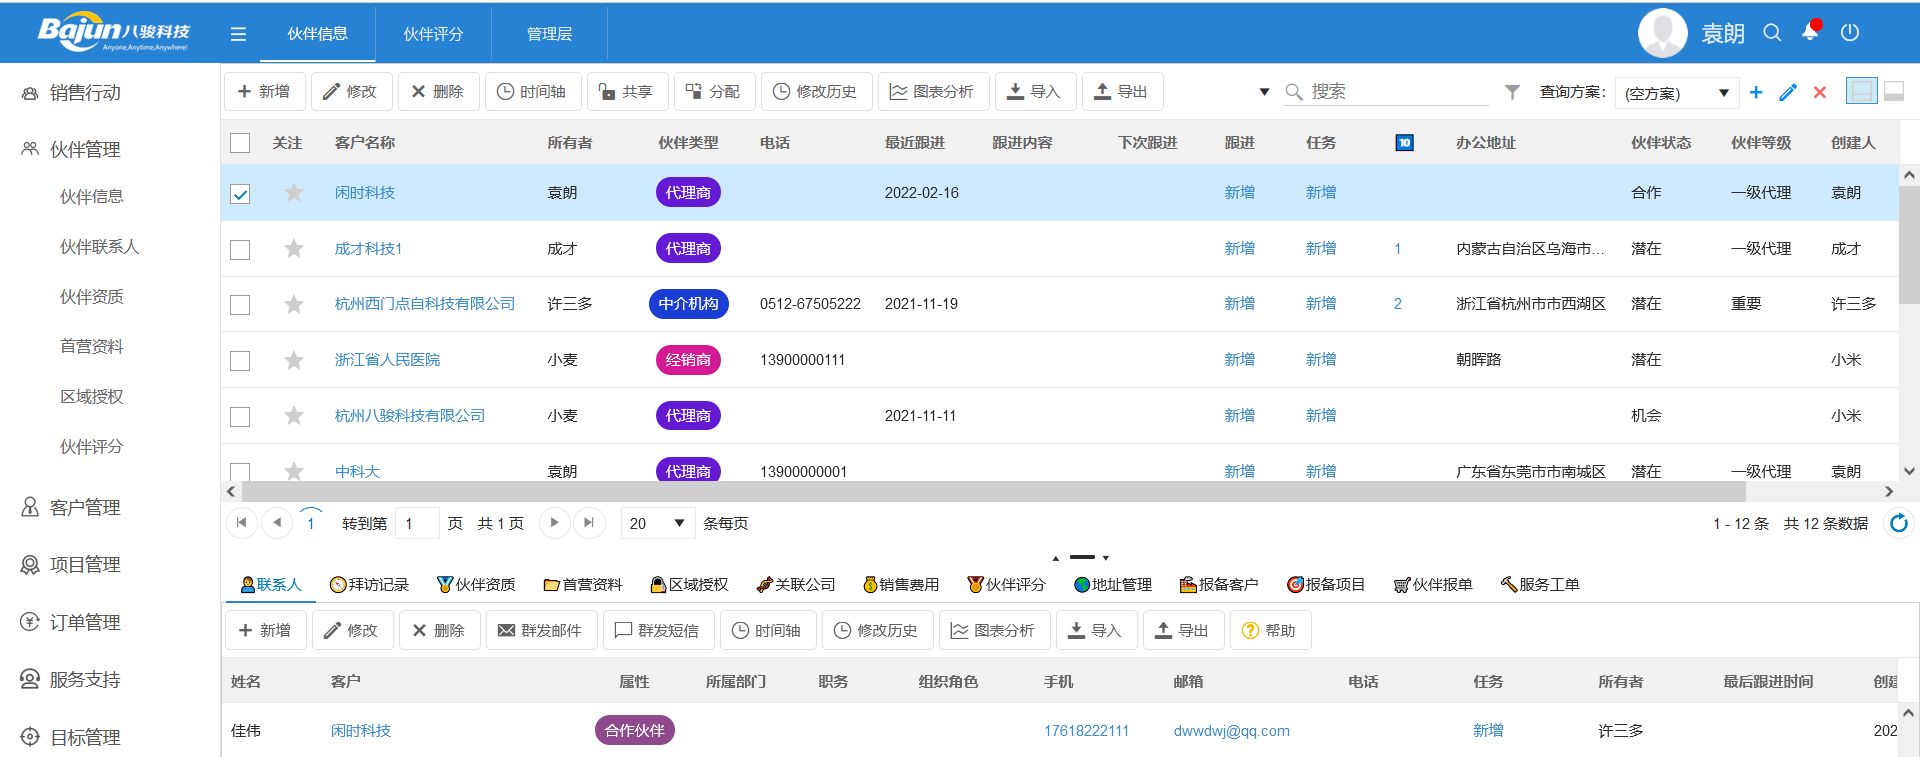Tick the 浙江省人民医院 row checkbox
Image resolution: width=1920 pixels, height=757 pixels.
240,361
